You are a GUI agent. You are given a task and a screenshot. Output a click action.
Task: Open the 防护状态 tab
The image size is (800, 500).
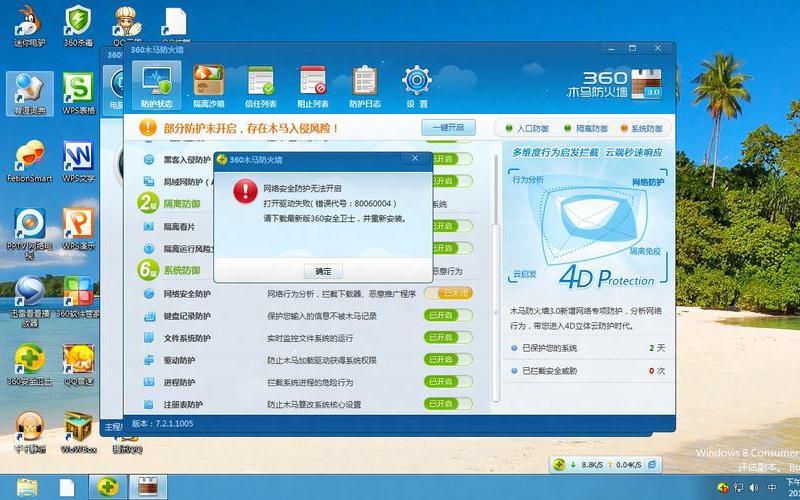157,85
